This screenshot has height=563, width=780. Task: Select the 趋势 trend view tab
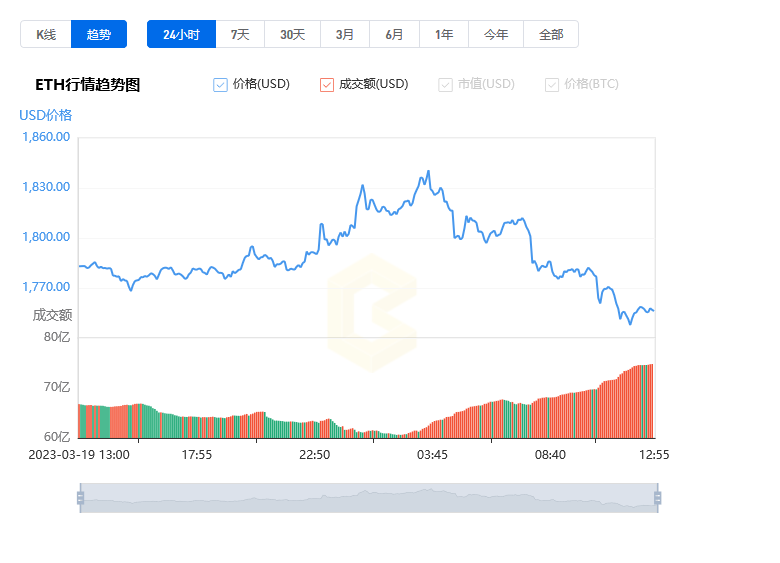pos(99,34)
